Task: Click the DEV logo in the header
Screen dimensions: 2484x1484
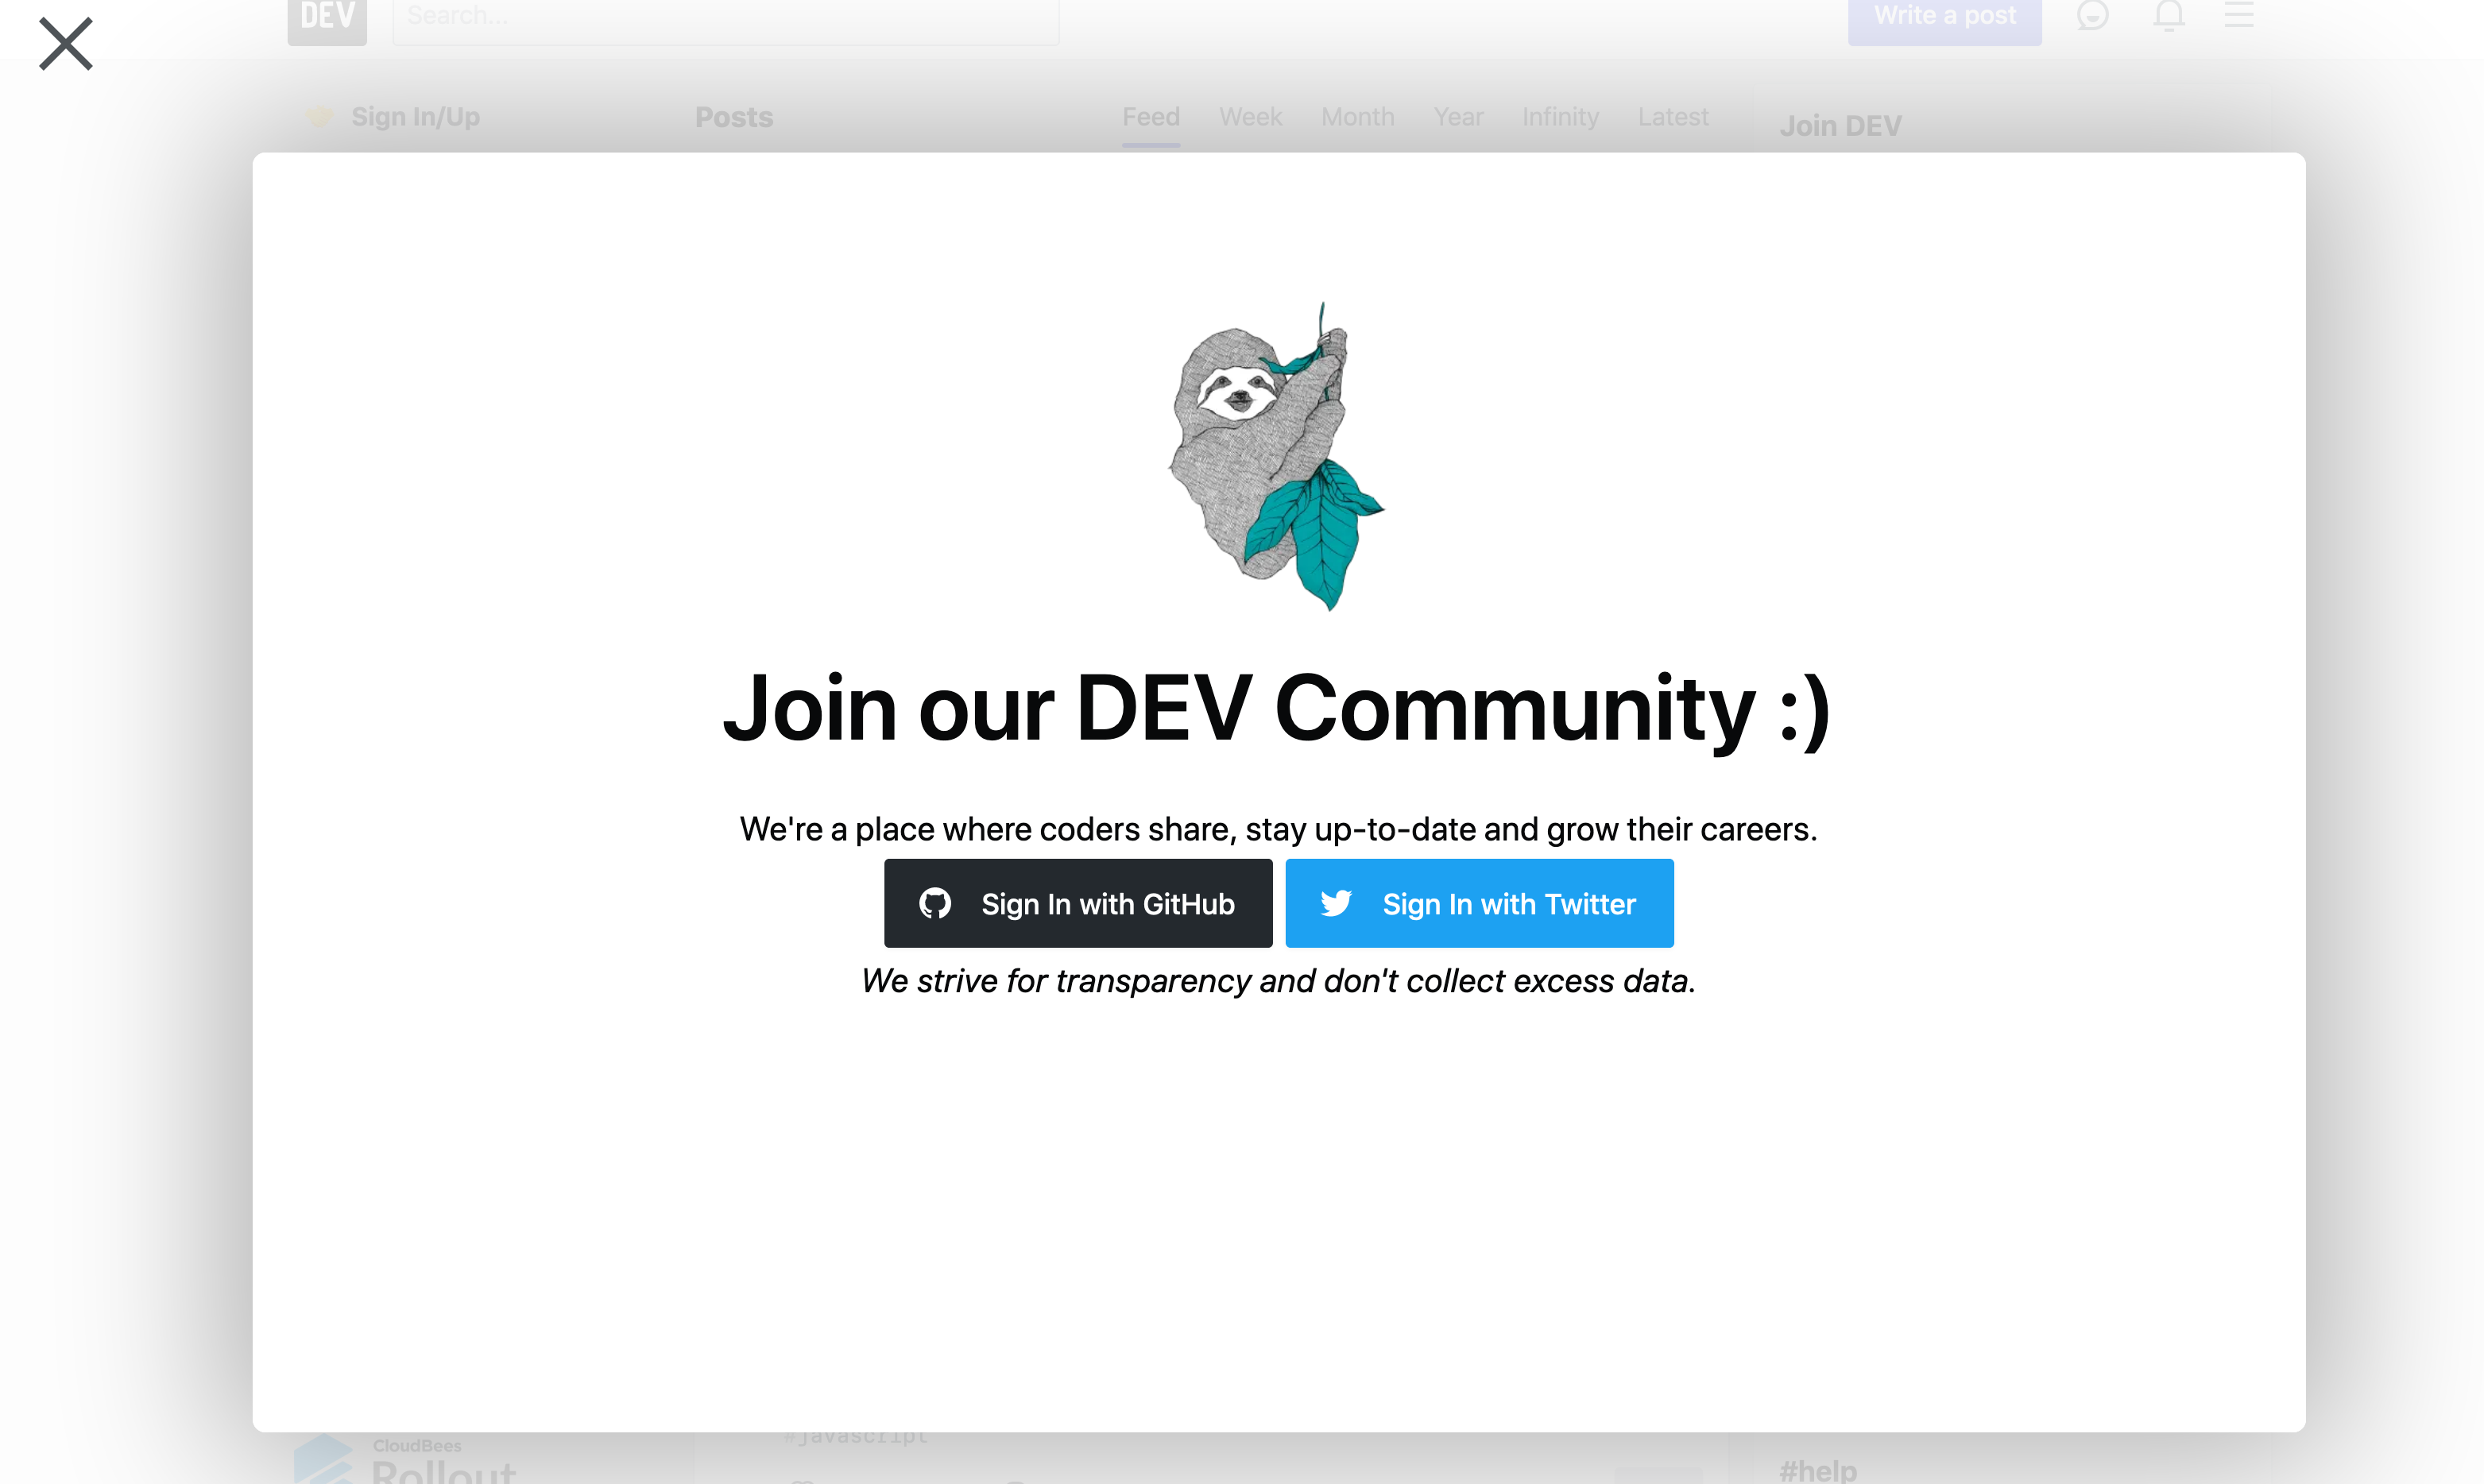Action: 326,18
